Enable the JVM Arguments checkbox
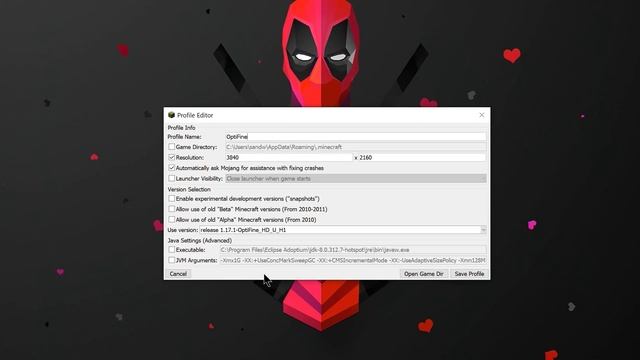Viewport: 640px width, 360px height. [x=171, y=260]
